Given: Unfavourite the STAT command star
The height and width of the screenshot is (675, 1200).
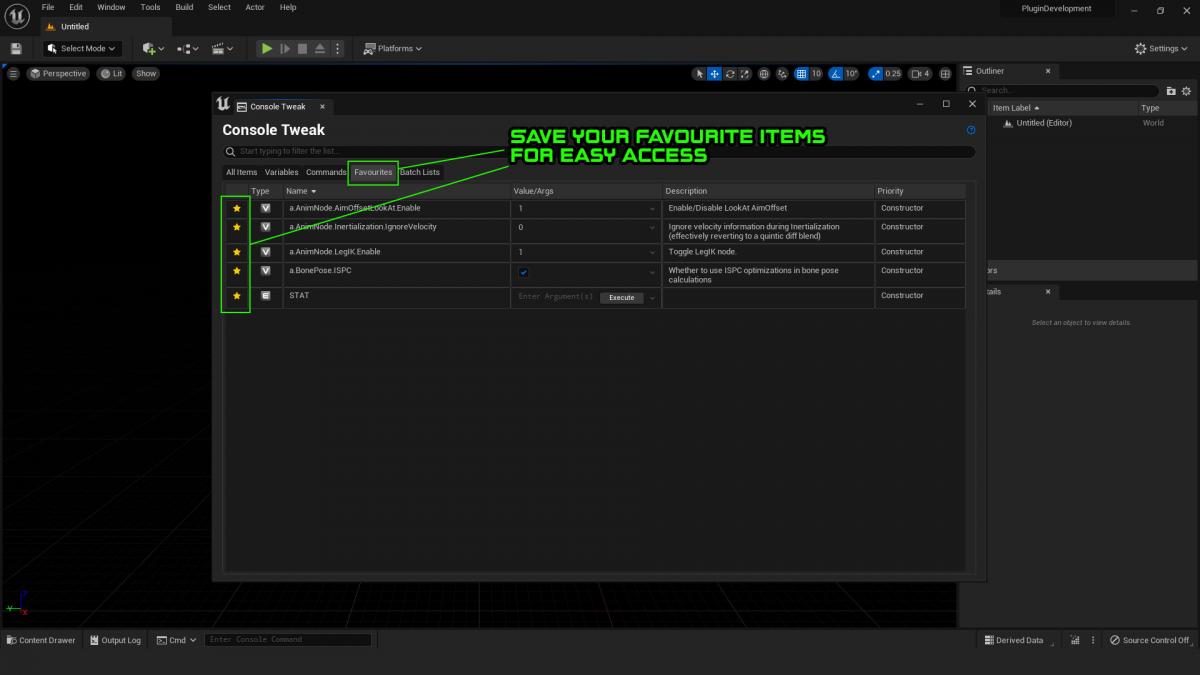Looking at the screenshot, I should 237,296.
